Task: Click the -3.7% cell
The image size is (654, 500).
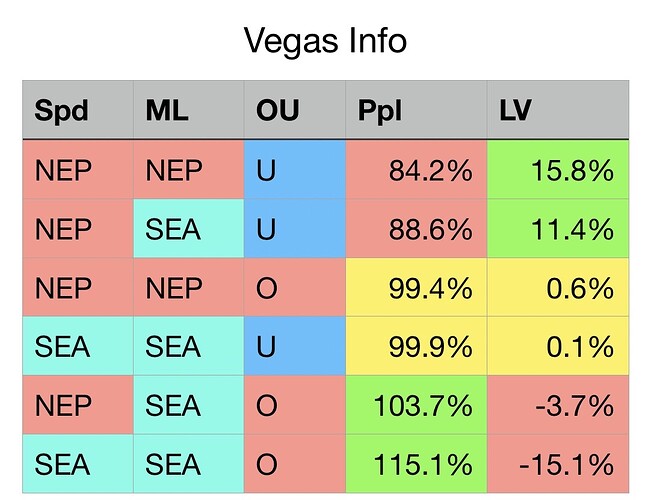Action: [x=557, y=405]
